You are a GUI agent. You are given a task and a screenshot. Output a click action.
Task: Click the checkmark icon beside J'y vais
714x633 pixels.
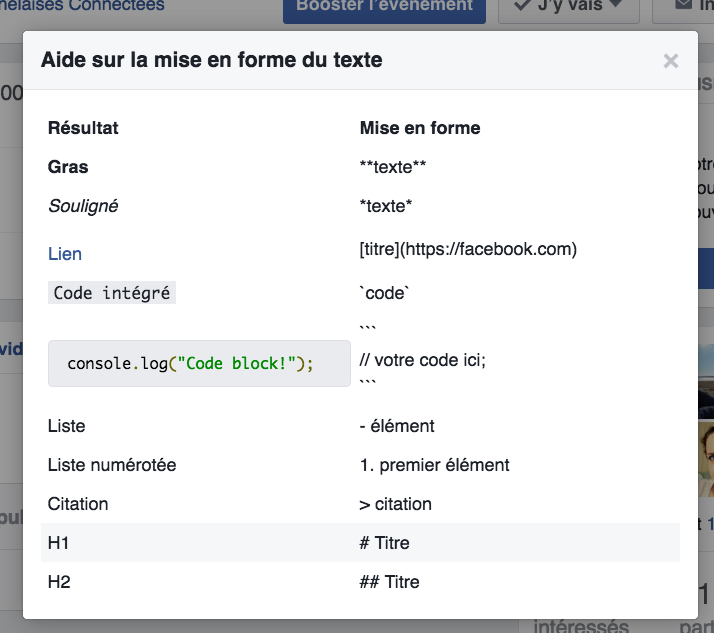pyautogui.click(x=522, y=7)
